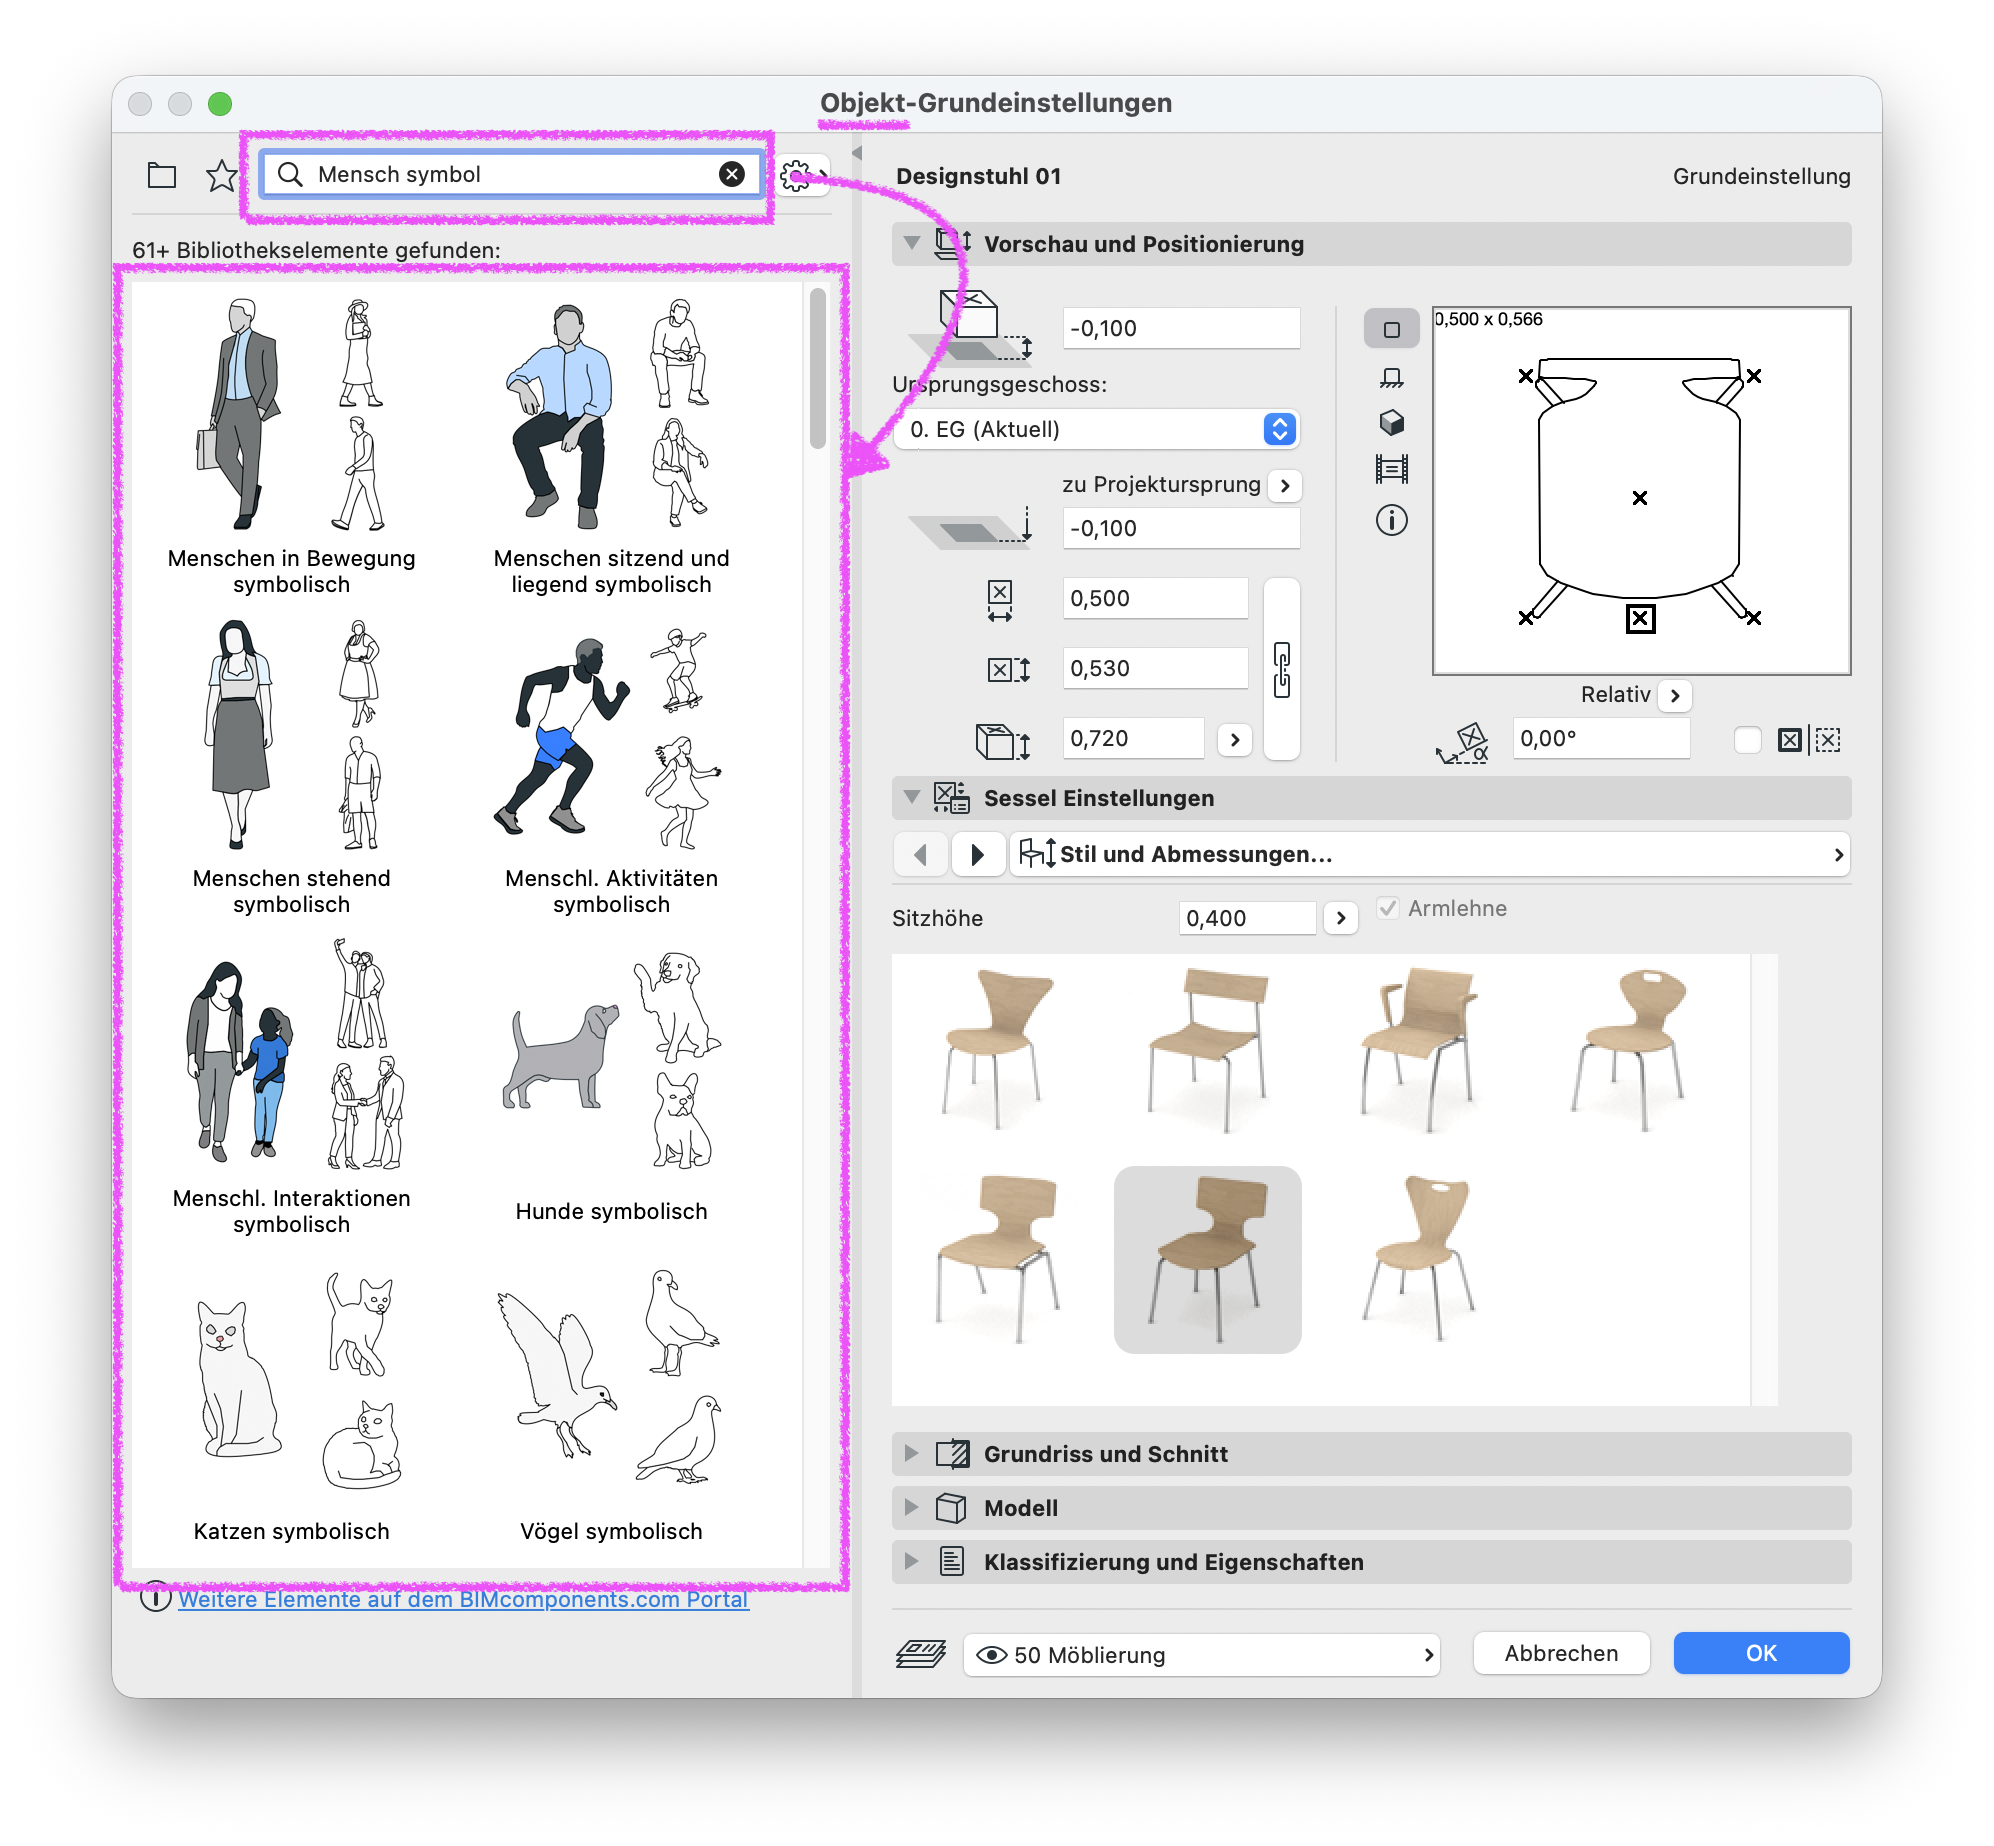Open the Ursprungsgeschoss dropdown

pyautogui.click(x=1097, y=429)
